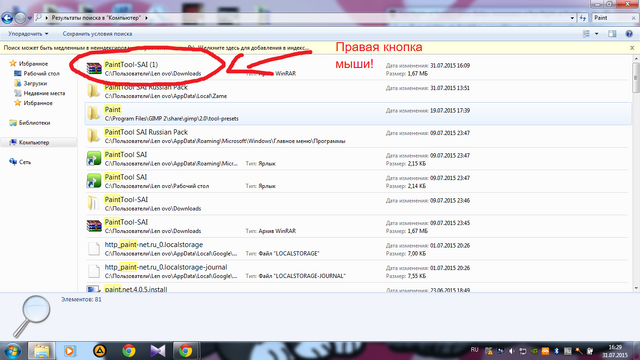Click the size value 7,55 КБ
Image resolution: width=640 pixels, height=360 pixels.
click(x=416, y=276)
